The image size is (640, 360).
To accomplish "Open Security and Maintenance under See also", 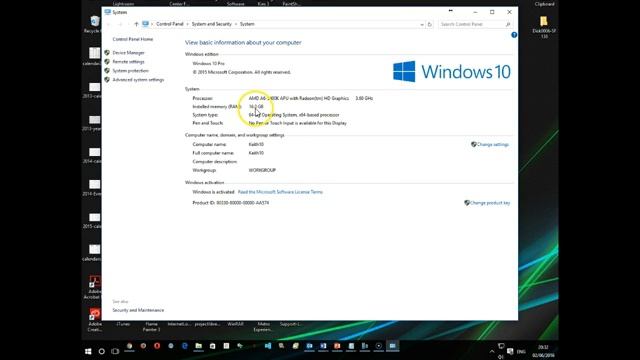I will [x=138, y=310].
